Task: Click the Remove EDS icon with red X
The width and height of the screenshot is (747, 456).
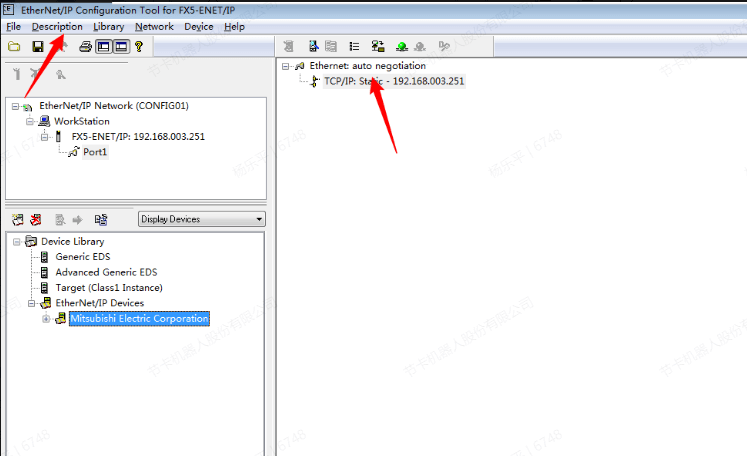Action: coord(36,219)
